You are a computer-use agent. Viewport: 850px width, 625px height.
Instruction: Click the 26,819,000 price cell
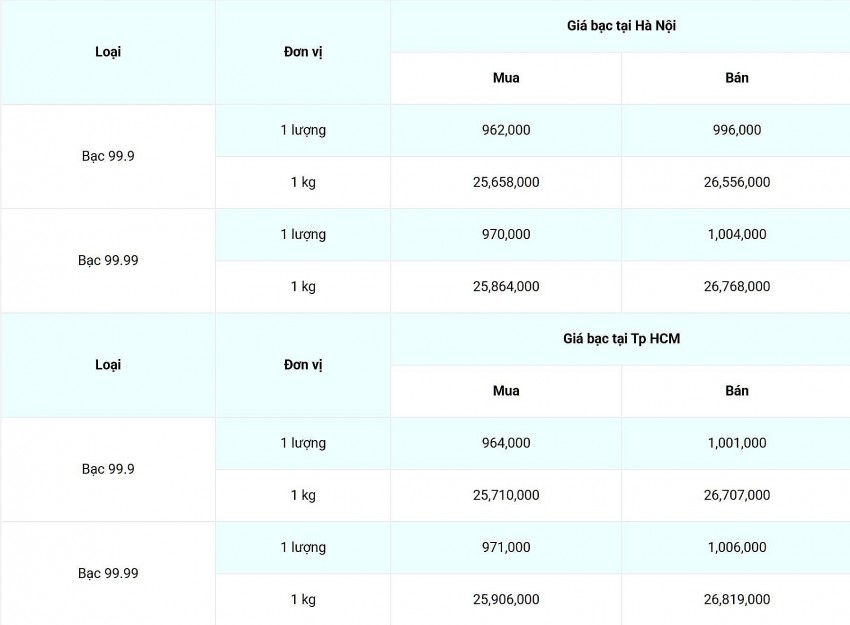click(737, 599)
